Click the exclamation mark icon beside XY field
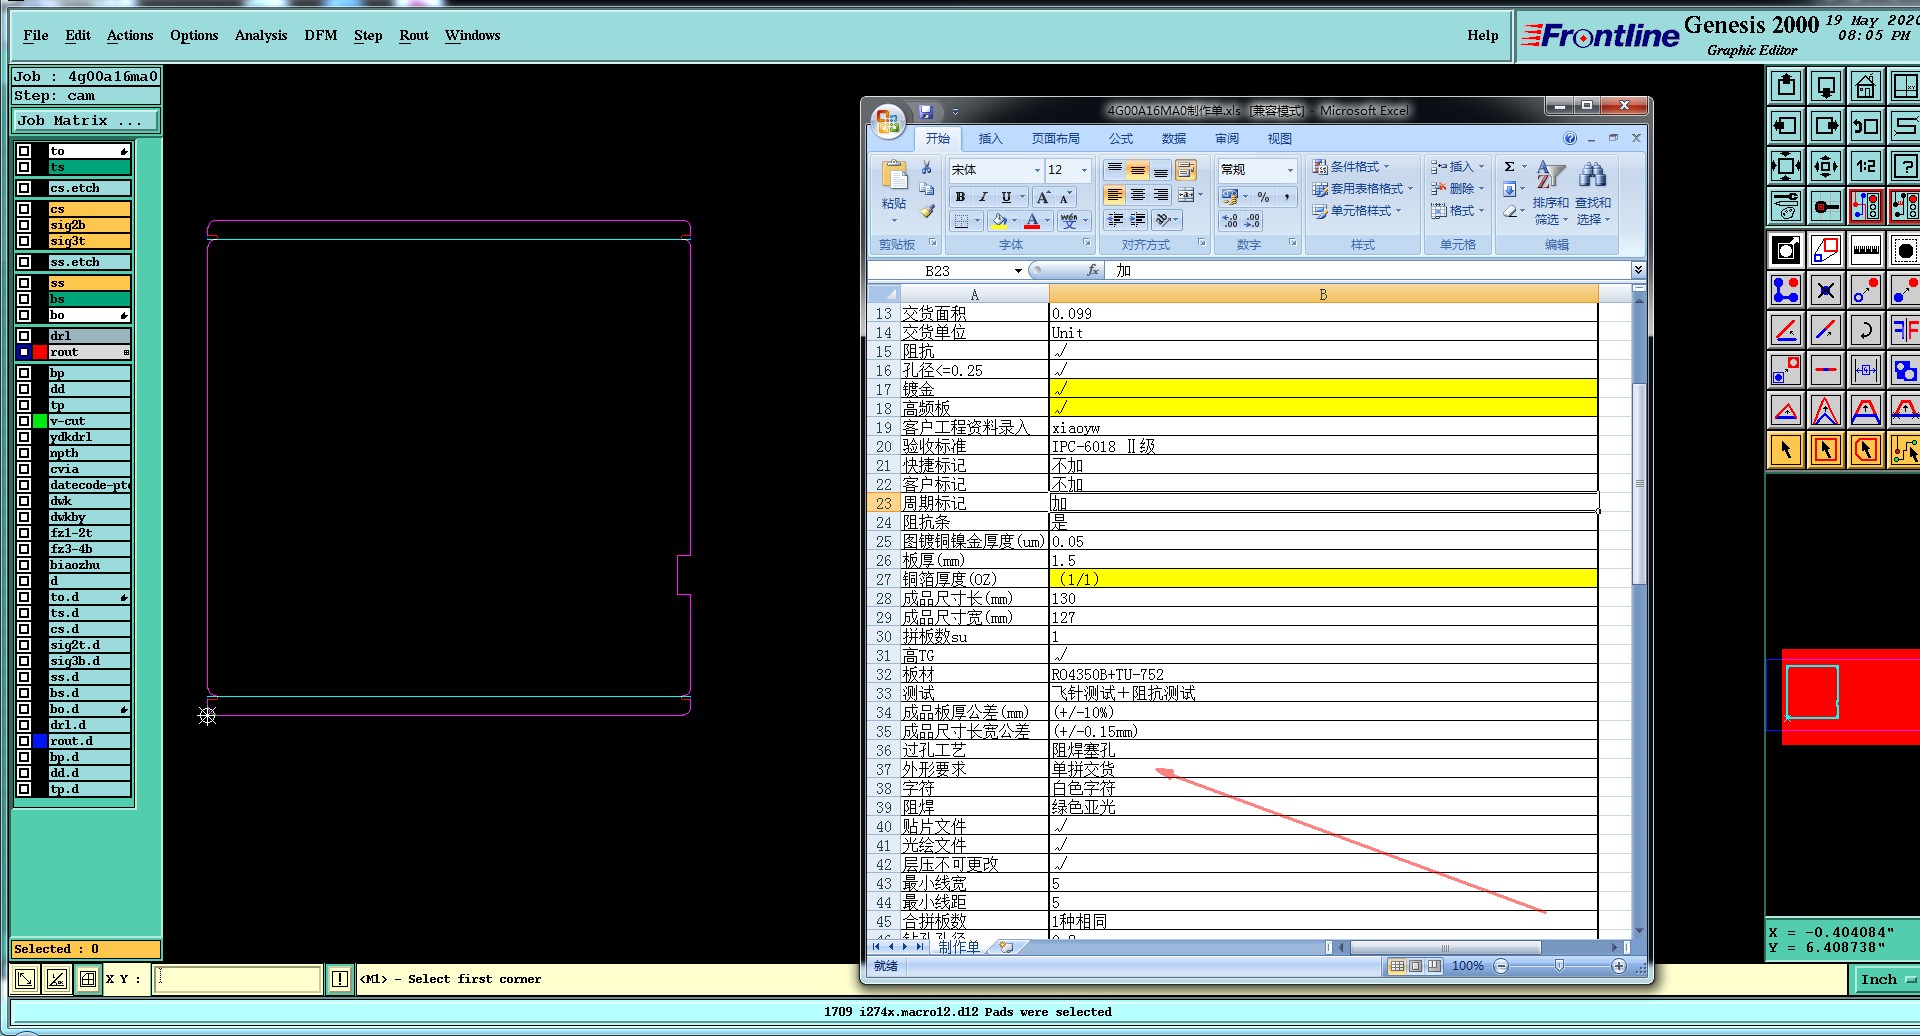This screenshot has width=1920, height=1036. coord(340,979)
